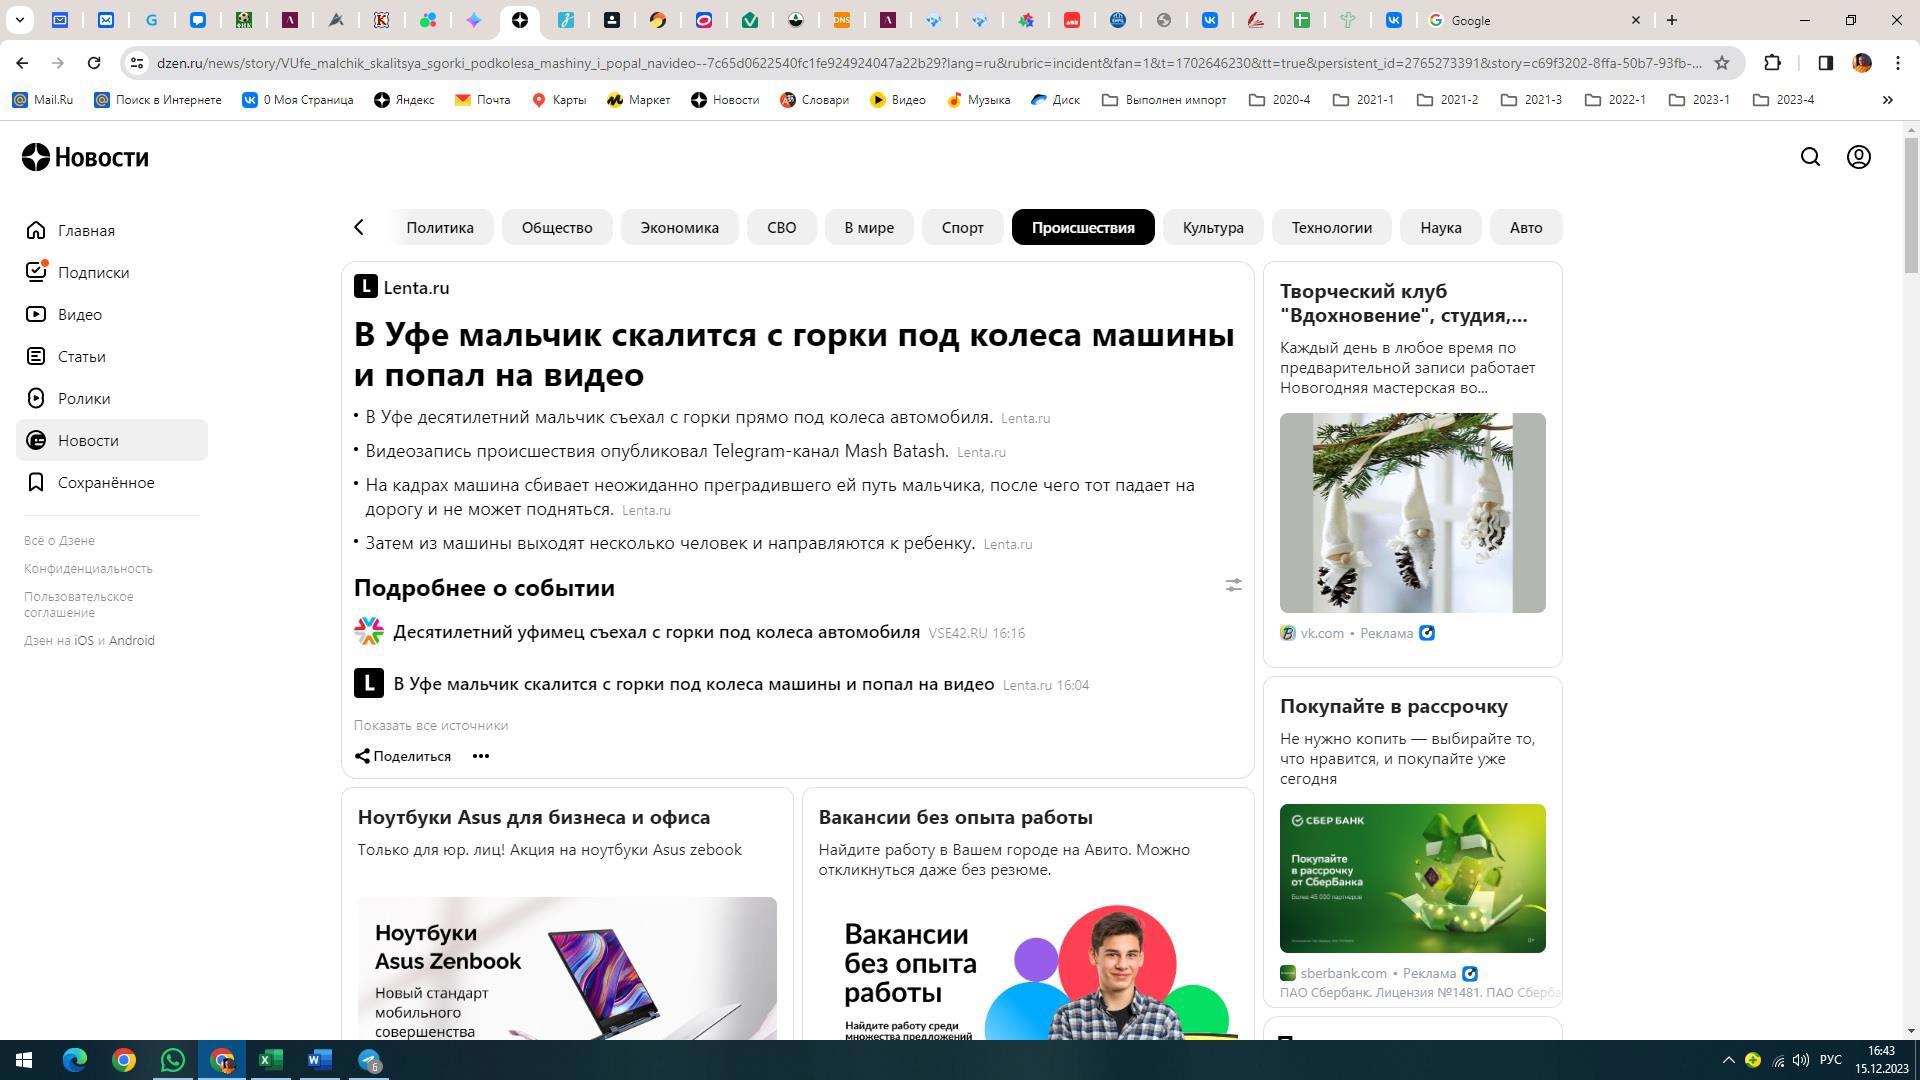
Task: Select the Культура category tab
Action: 1212,227
